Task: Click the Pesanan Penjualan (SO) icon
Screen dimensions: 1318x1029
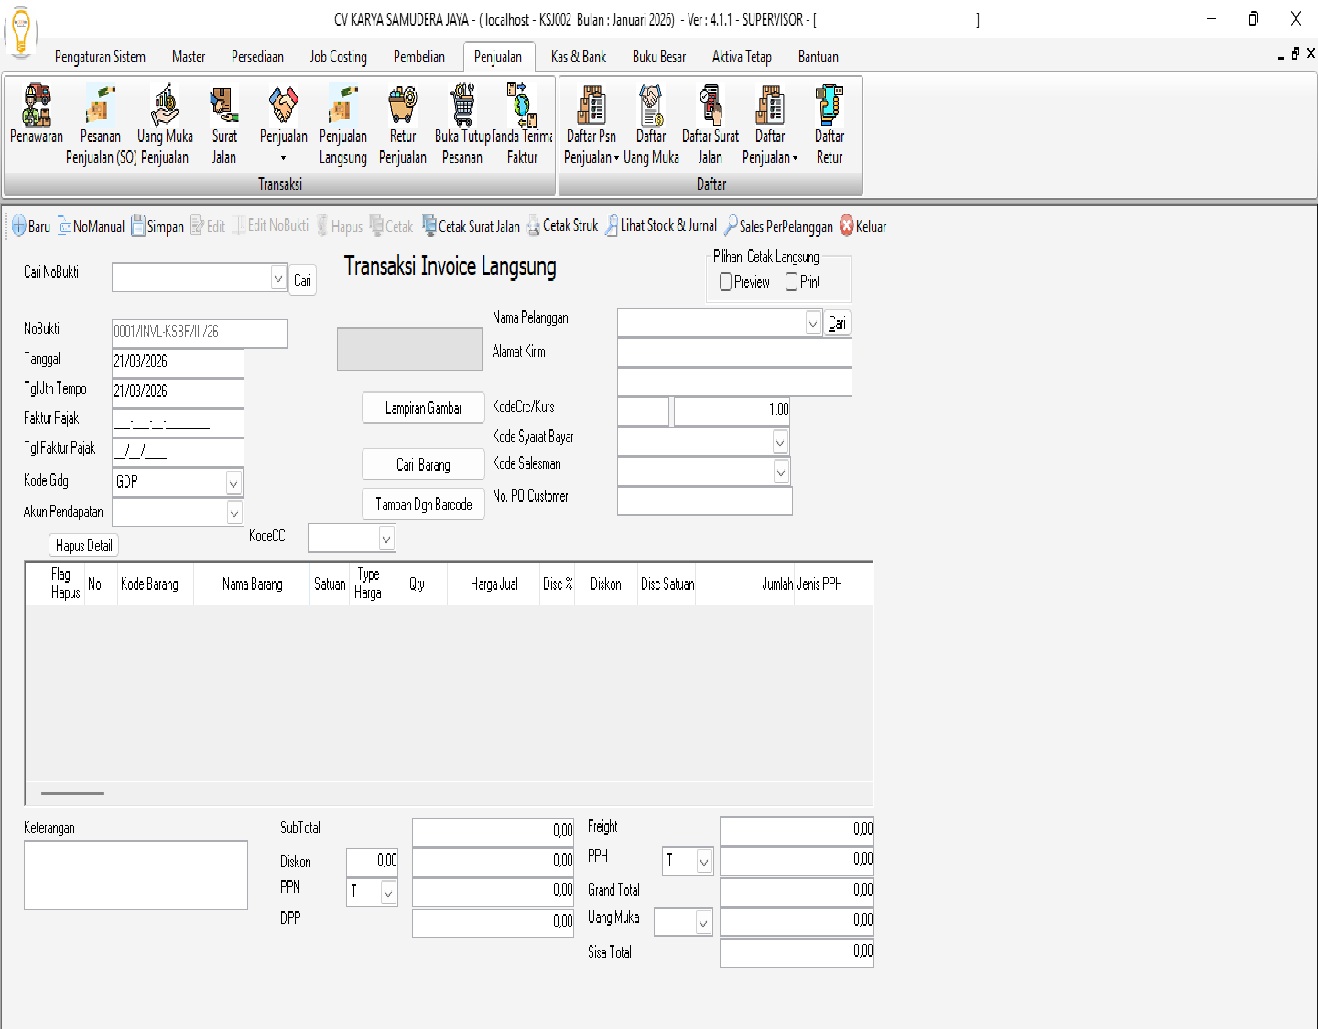Action: click(100, 105)
